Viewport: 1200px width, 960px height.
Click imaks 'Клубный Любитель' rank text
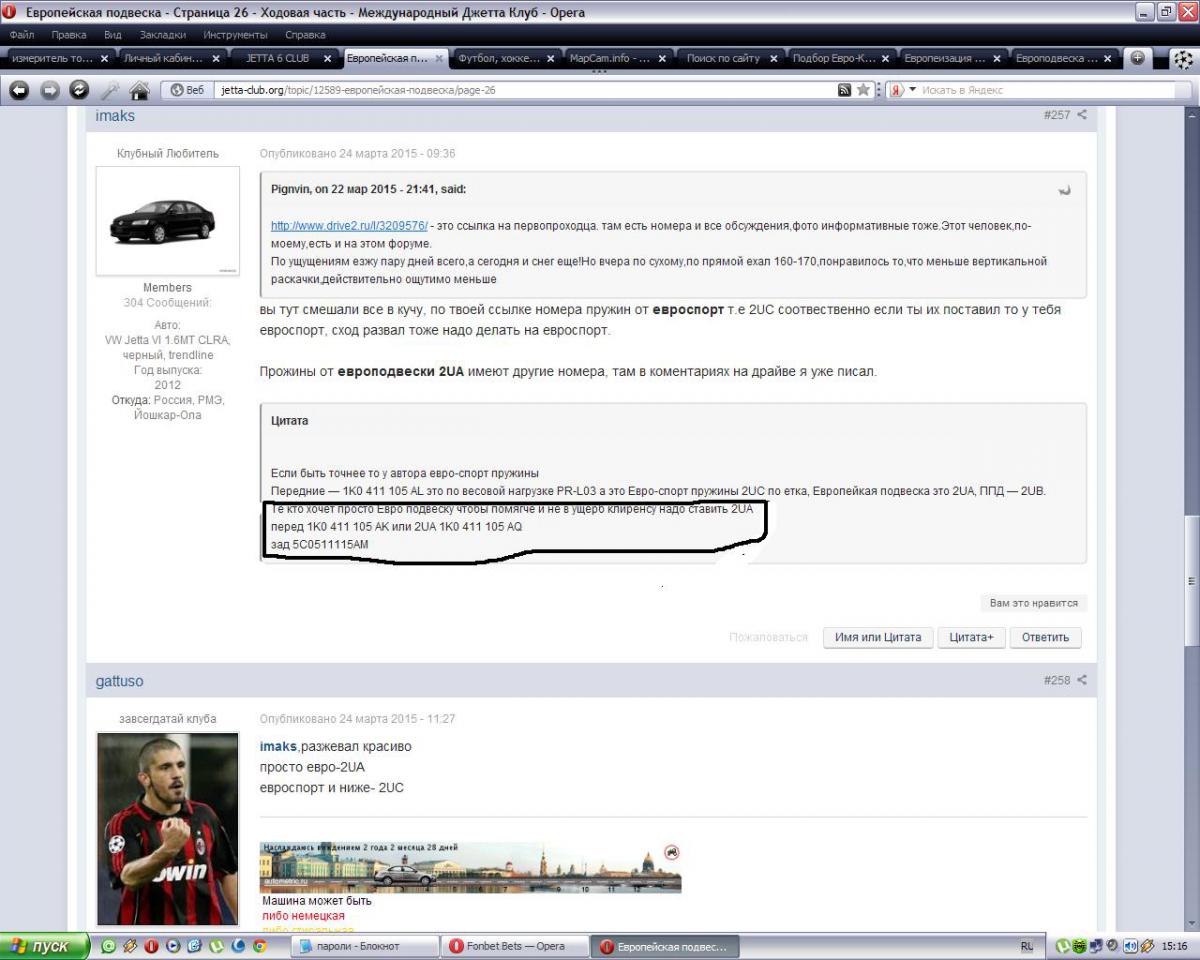click(167, 154)
